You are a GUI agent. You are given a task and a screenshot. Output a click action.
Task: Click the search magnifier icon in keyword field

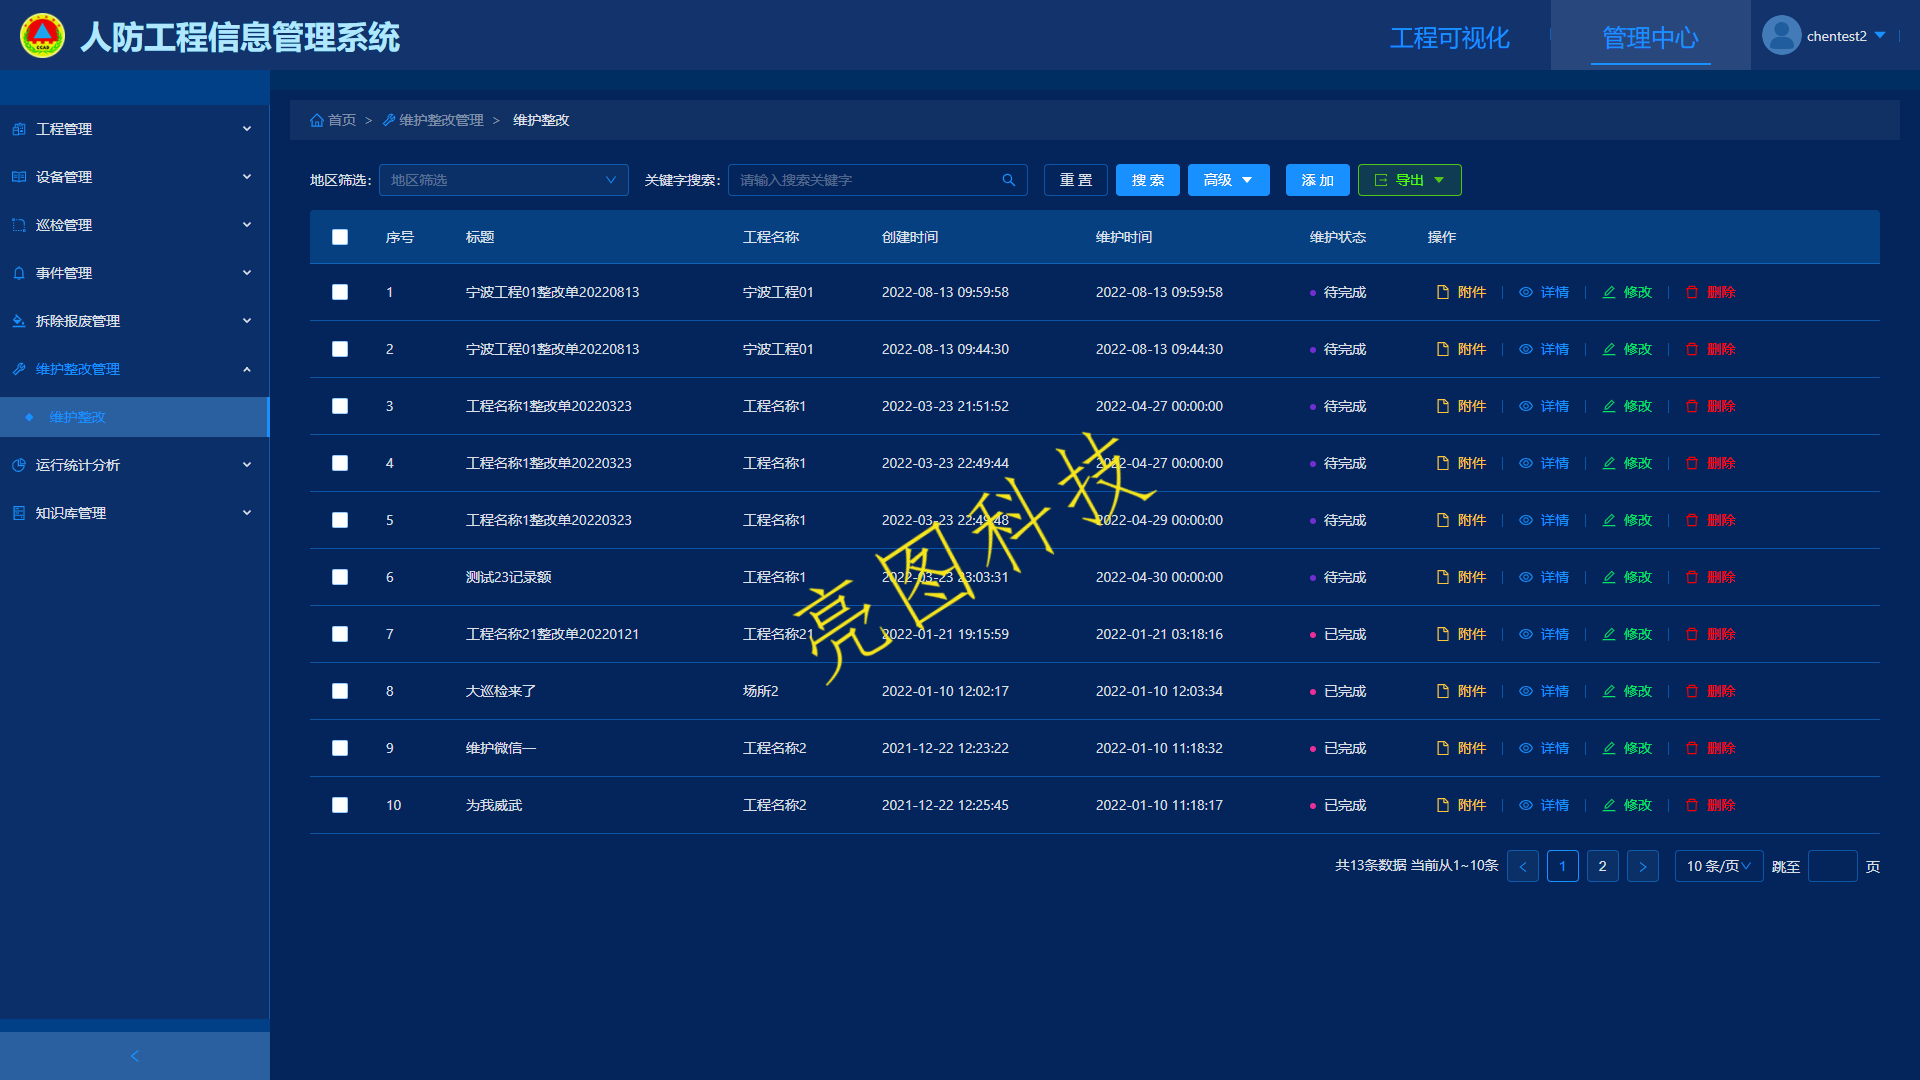click(x=1008, y=180)
